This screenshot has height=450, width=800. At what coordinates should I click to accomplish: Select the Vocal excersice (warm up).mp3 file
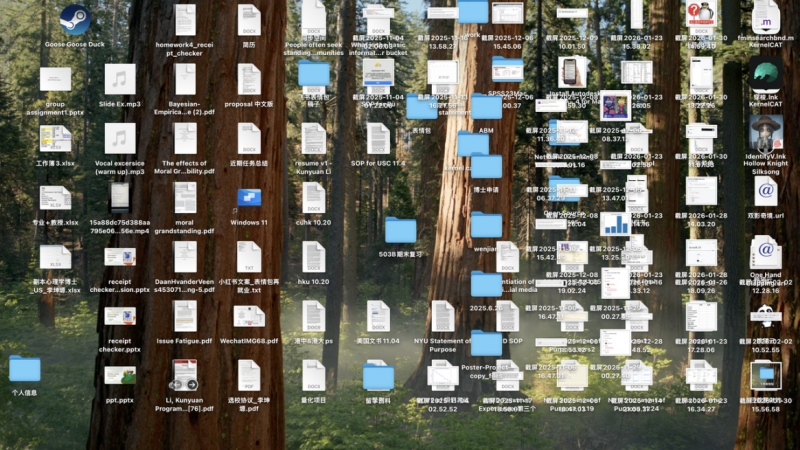[120, 139]
